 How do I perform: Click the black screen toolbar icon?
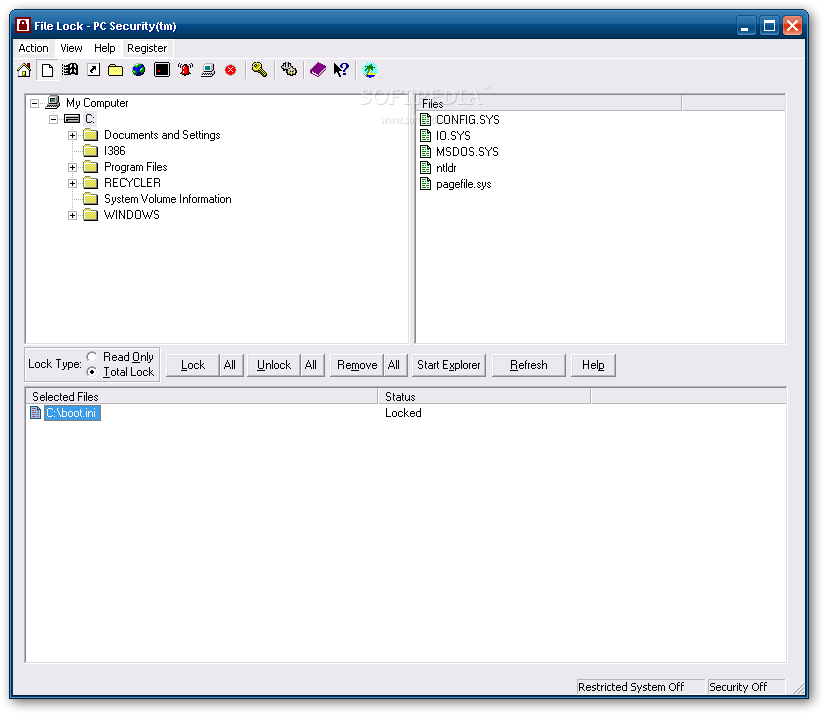pyautogui.click(x=162, y=70)
